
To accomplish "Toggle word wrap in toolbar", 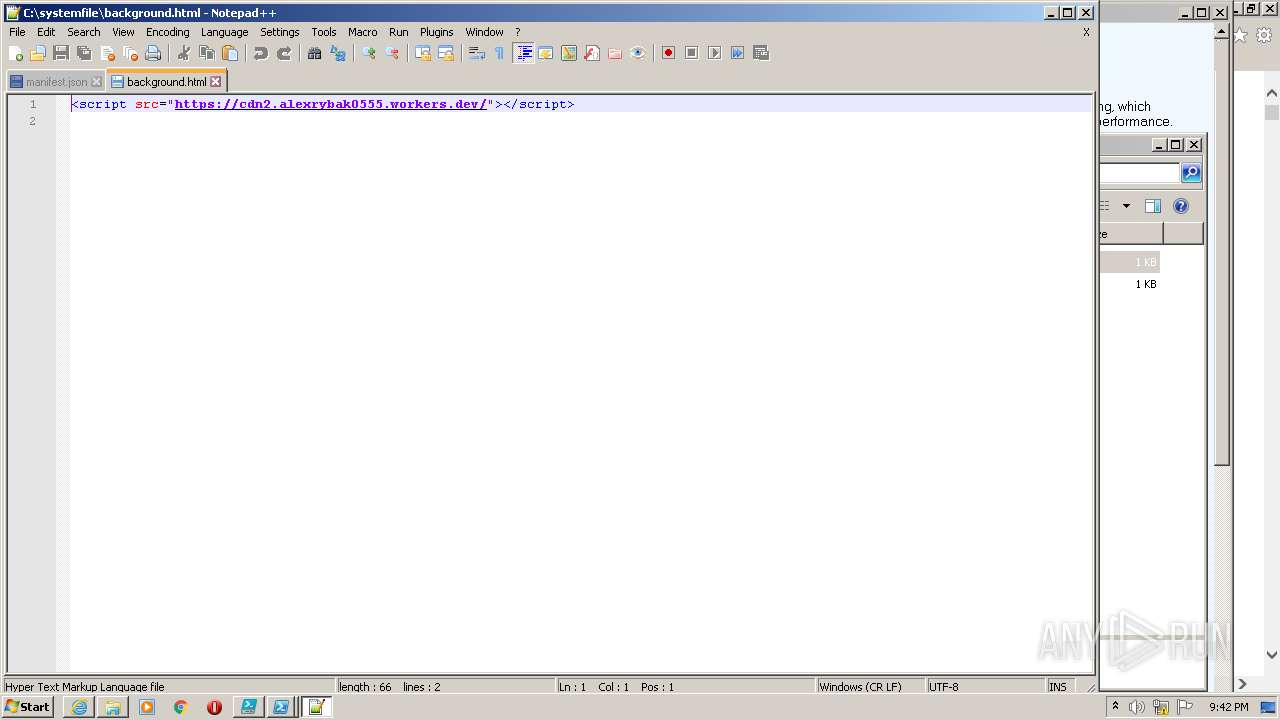I will 477,53.
